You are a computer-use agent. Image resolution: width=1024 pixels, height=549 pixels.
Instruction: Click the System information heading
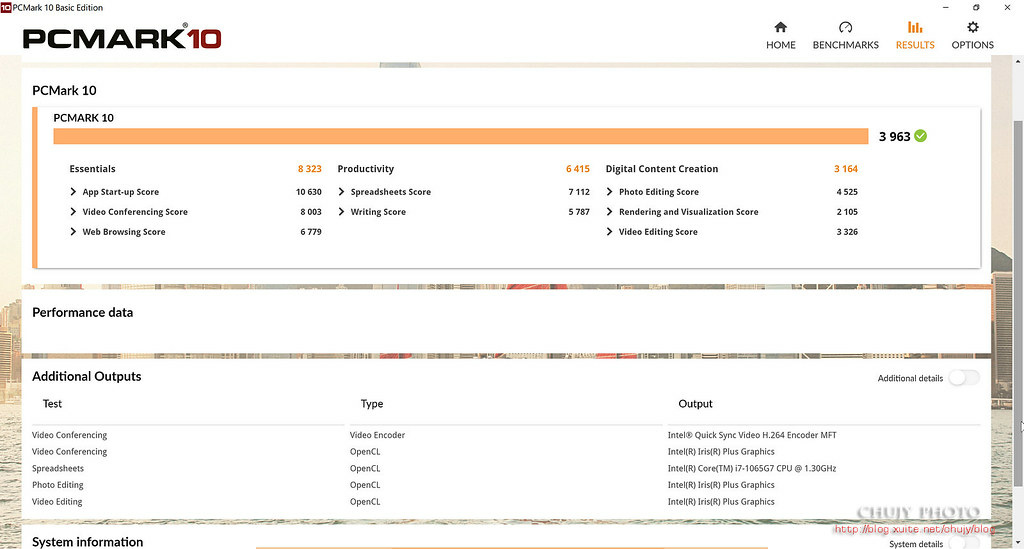pos(88,542)
